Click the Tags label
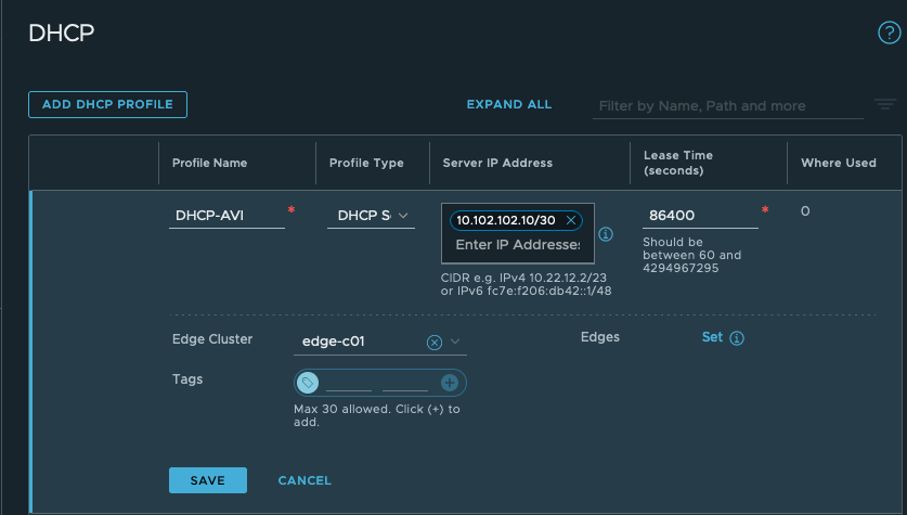 (187, 379)
